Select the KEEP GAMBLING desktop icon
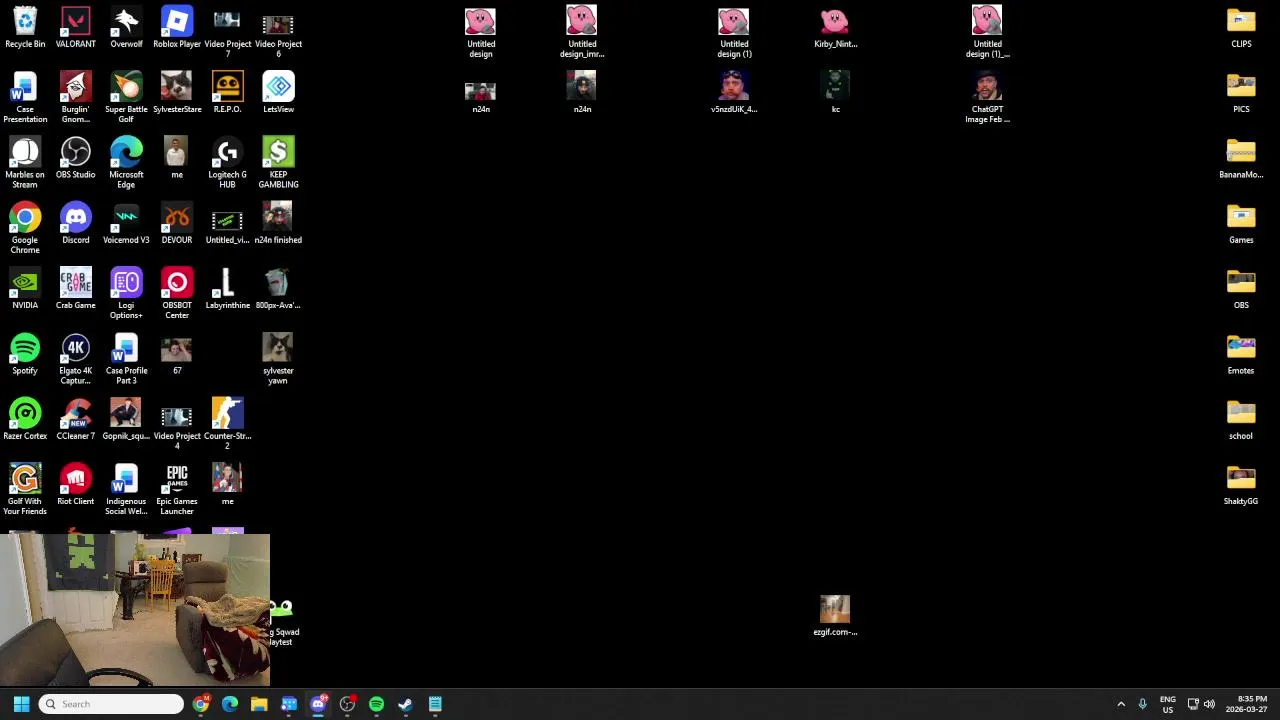The width and height of the screenshot is (1280, 720). click(x=278, y=163)
